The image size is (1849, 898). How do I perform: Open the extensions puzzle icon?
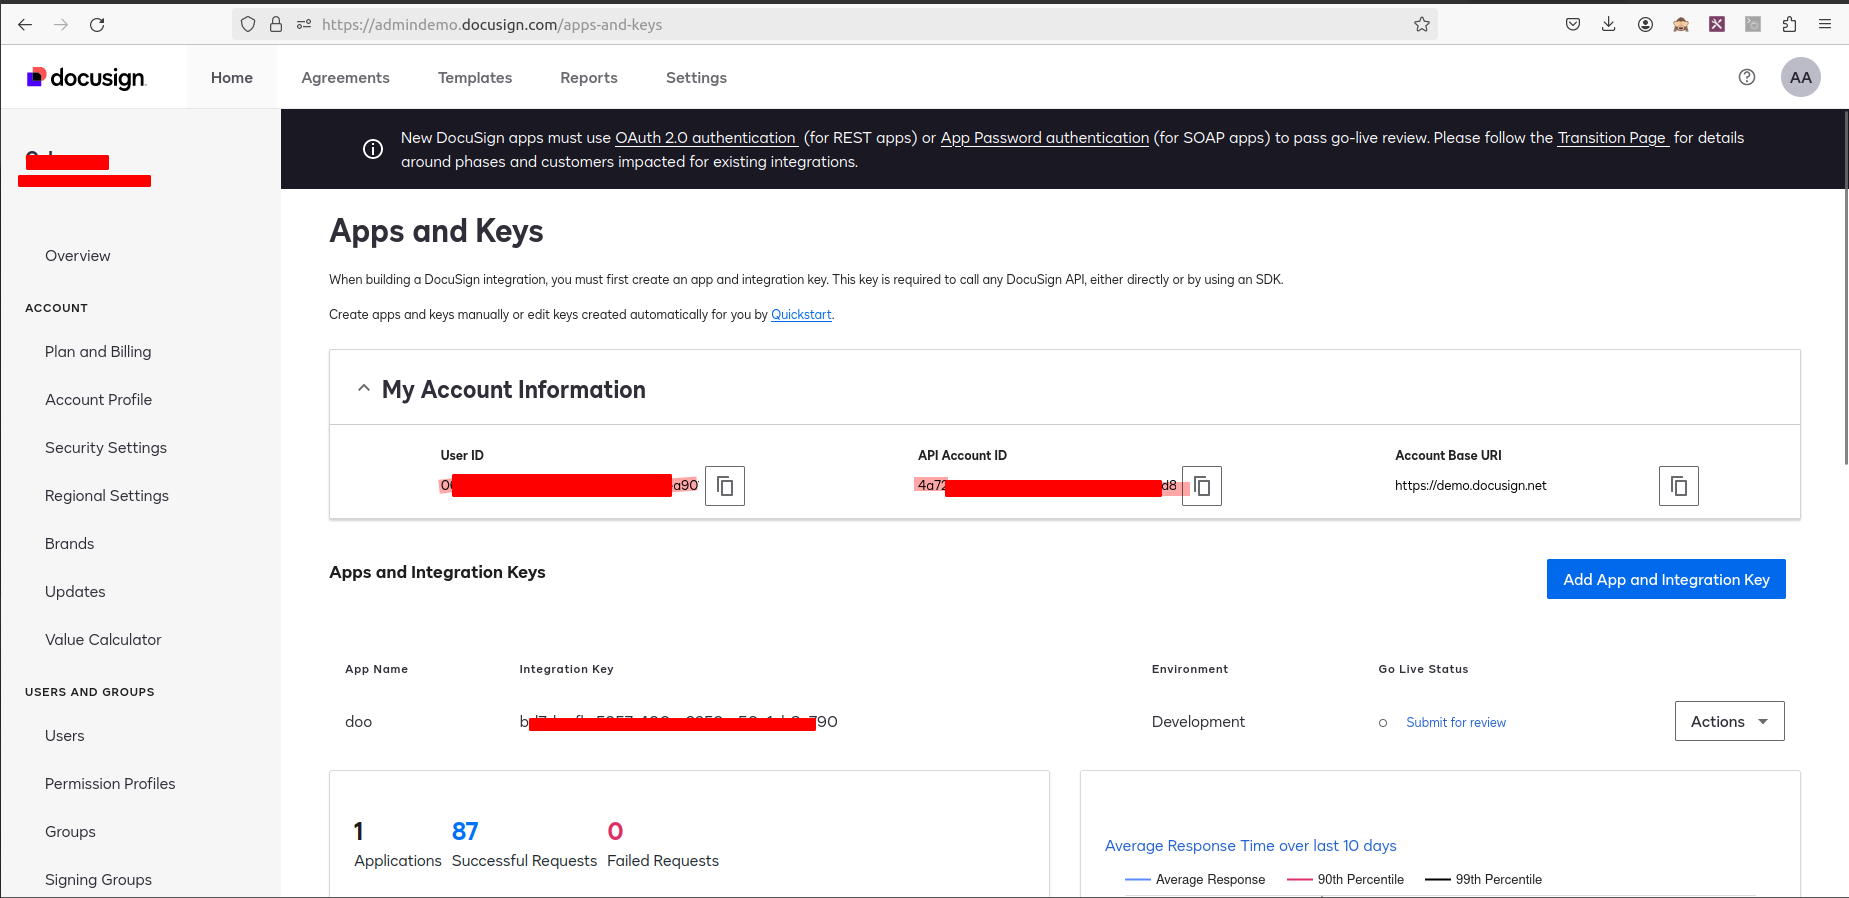pos(1789,24)
